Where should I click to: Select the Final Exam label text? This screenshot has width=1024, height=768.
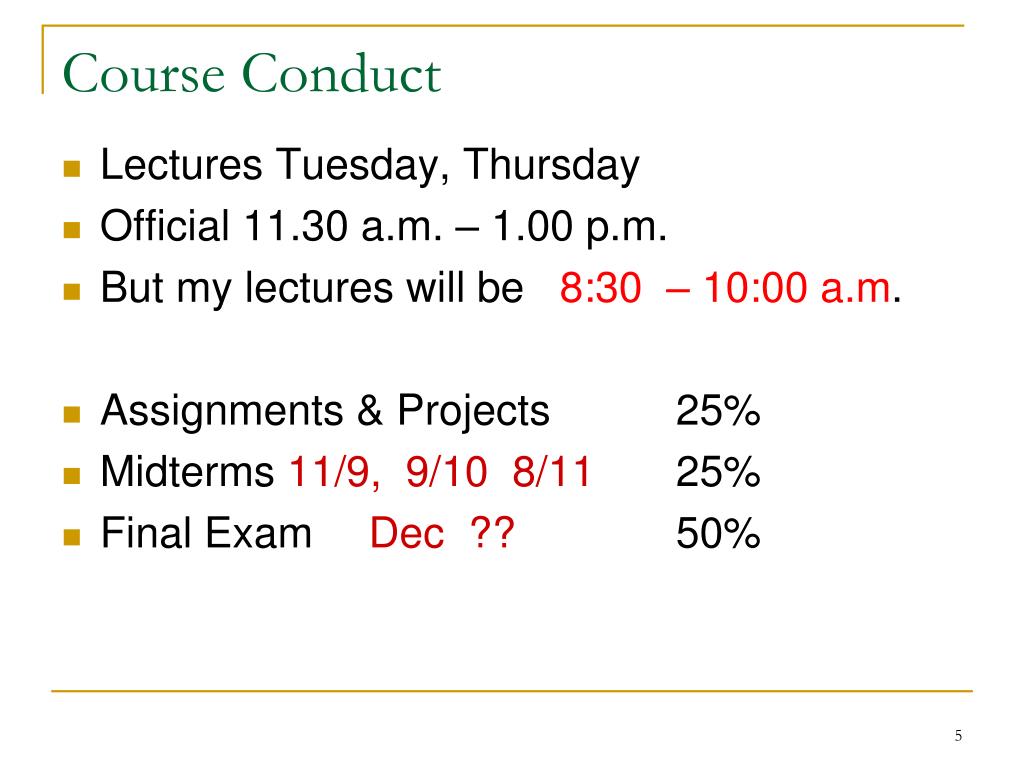pos(206,534)
